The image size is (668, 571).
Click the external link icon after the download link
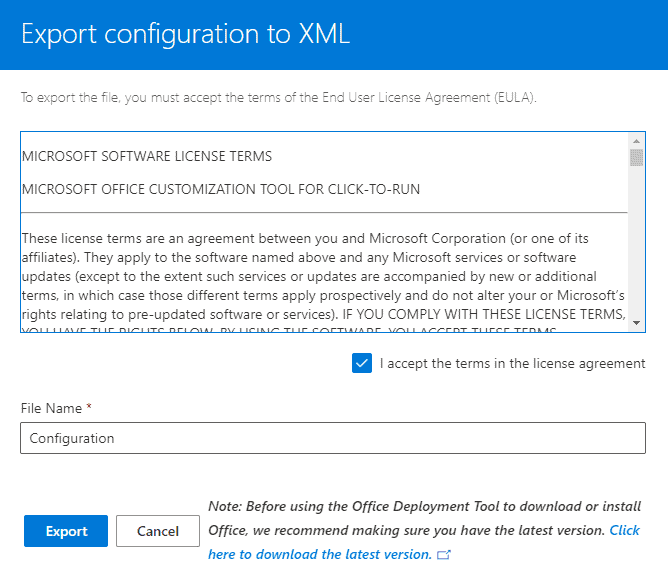443,555
